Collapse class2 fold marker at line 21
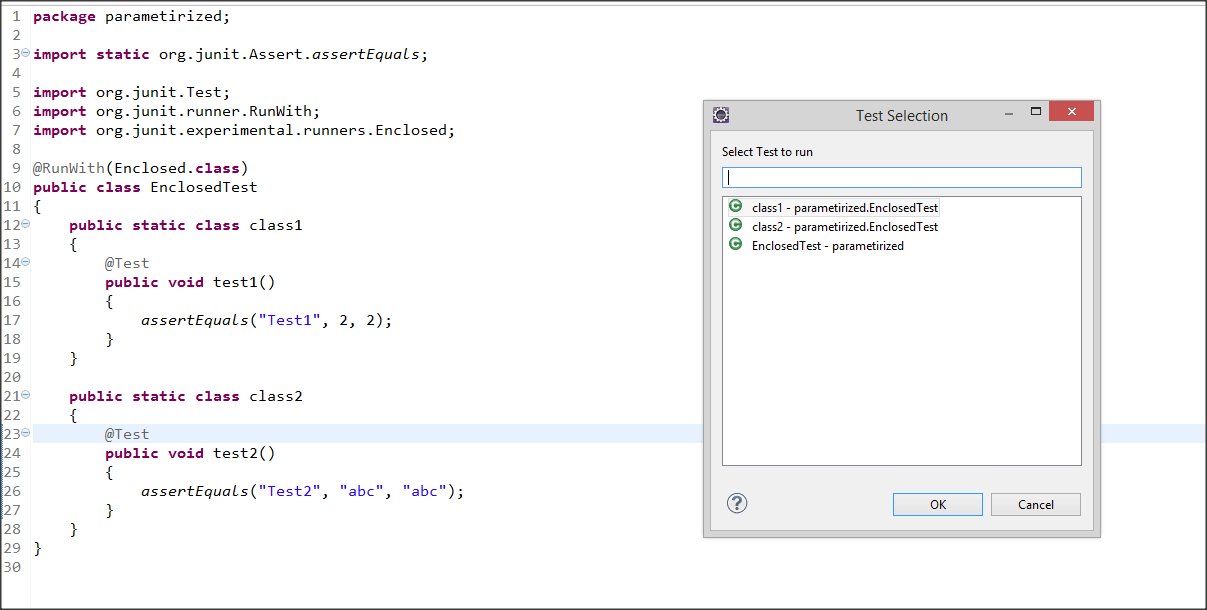The height and width of the screenshot is (610, 1207). (26, 396)
